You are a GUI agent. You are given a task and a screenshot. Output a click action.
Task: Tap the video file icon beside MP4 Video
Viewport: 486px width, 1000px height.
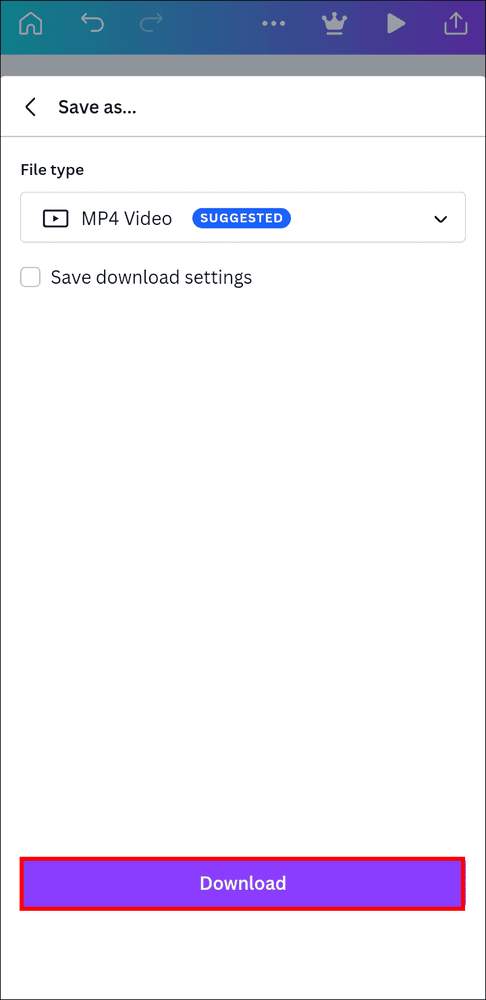[x=55, y=219]
